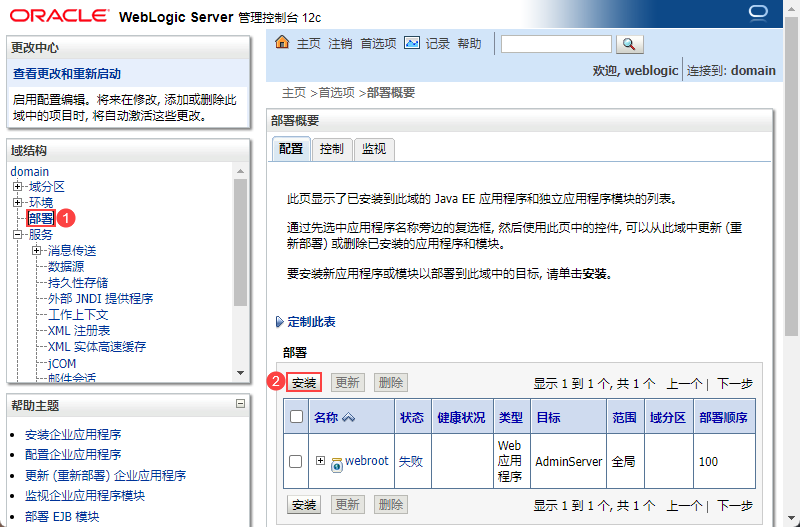The width and height of the screenshot is (800, 527).
Task: Click the top 安装 button
Action: coord(304,383)
